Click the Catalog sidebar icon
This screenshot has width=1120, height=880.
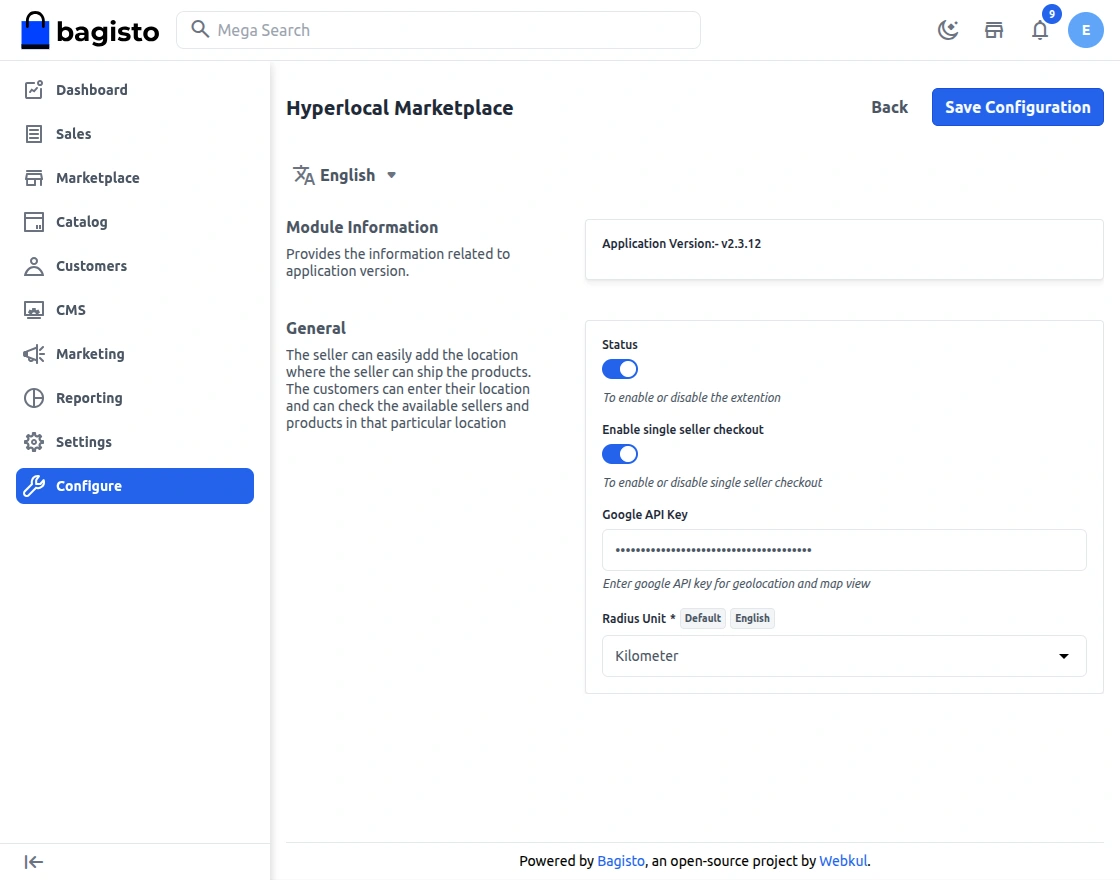click(31, 222)
